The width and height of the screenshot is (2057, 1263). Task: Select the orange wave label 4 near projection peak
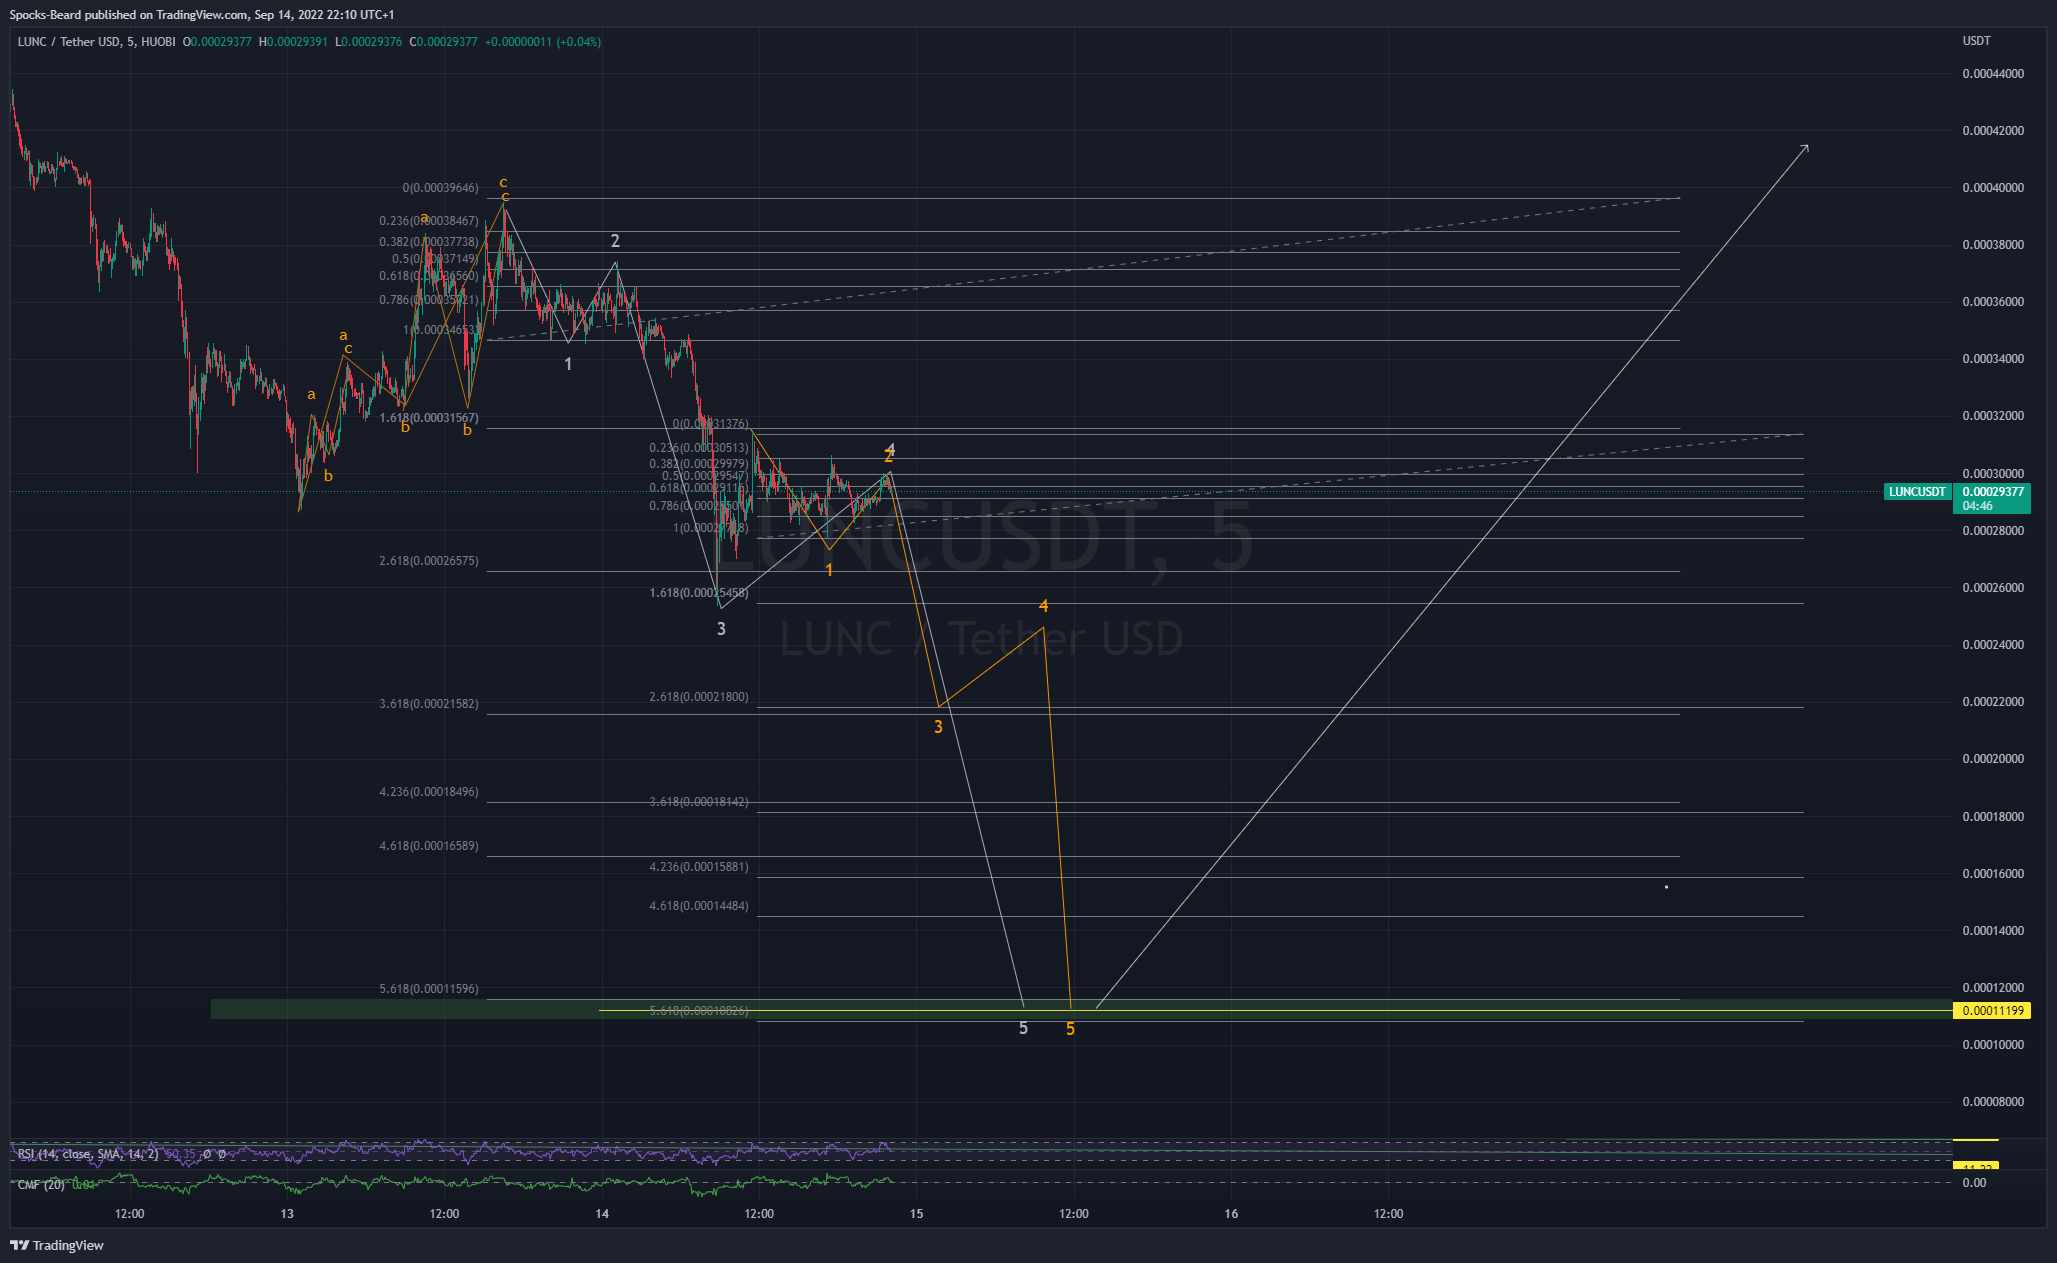tap(1043, 606)
